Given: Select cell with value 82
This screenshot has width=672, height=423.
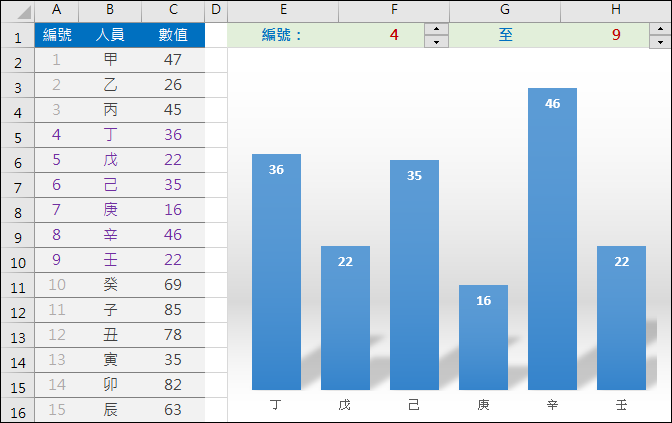Looking at the screenshot, I should click(173, 385).
